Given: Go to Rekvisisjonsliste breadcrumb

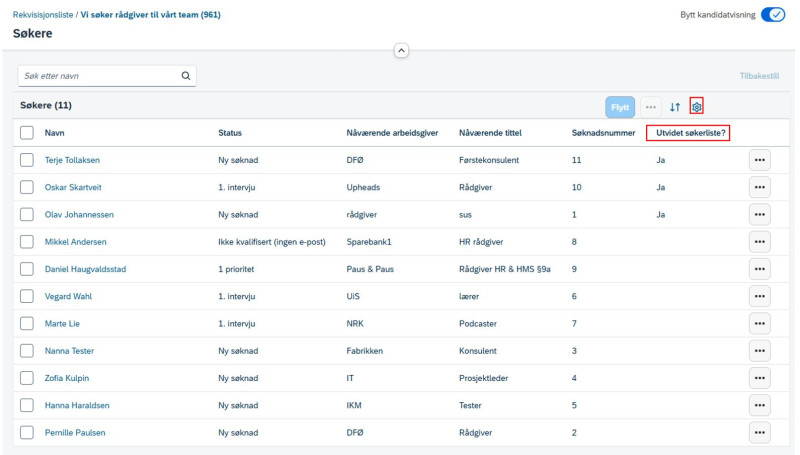Looking at the screenshot, I should tap(43, 15).
